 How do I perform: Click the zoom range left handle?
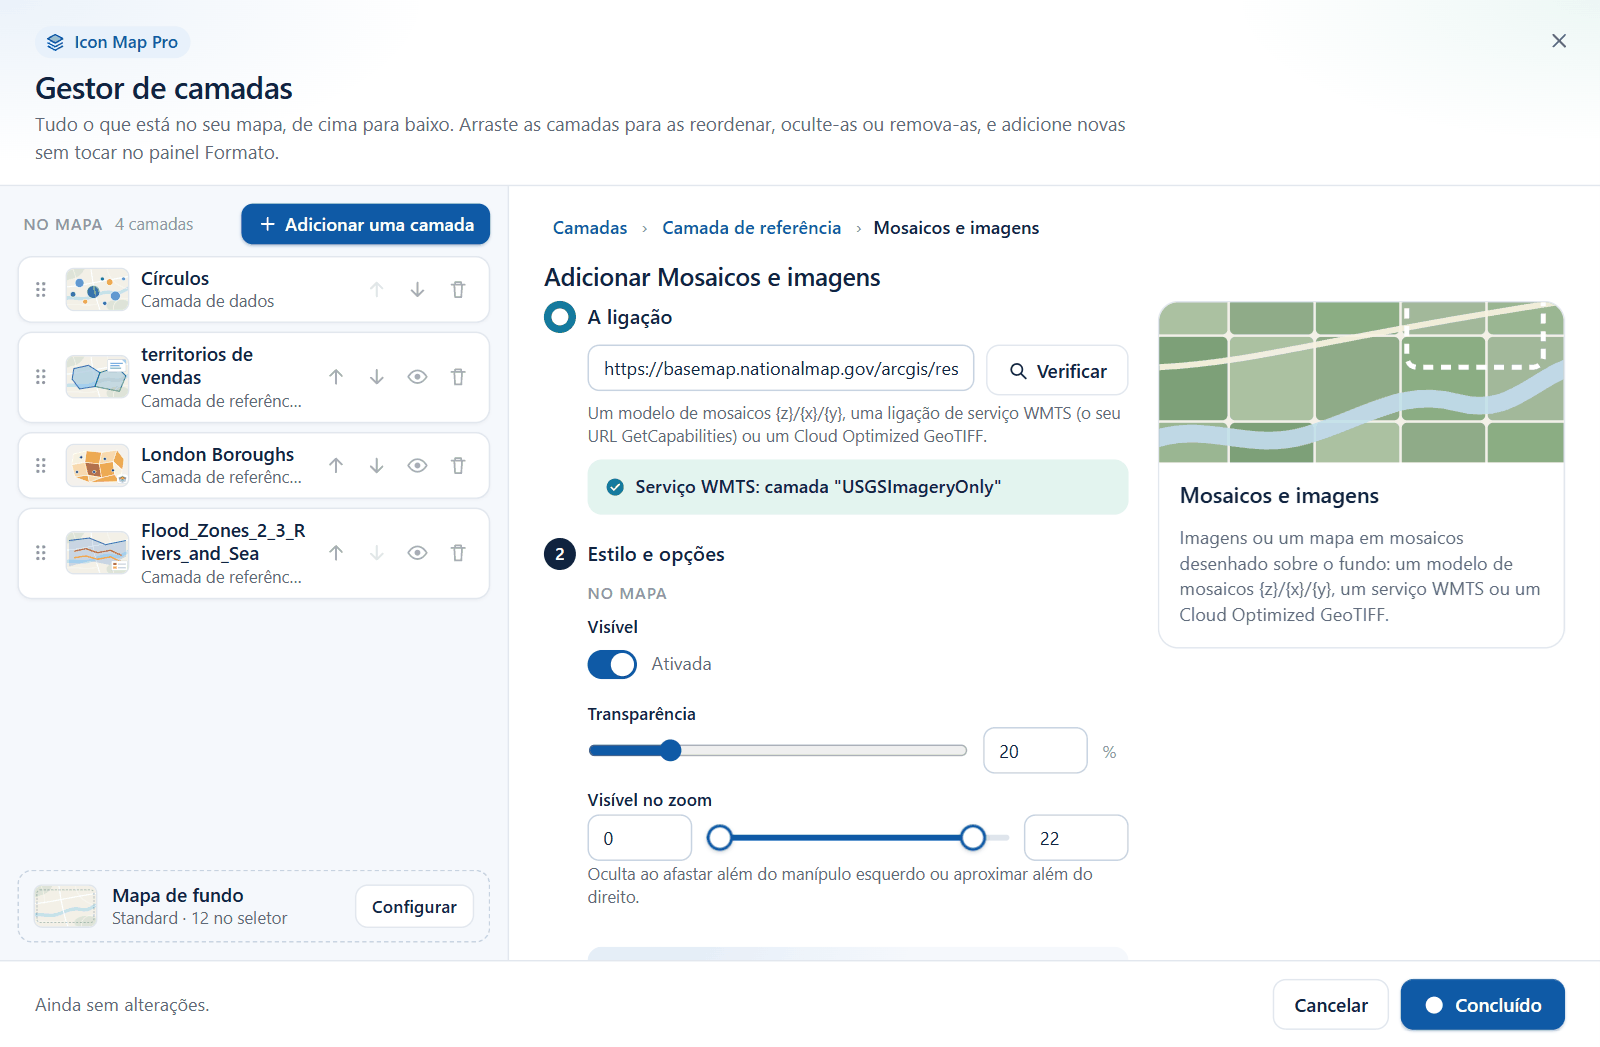coord(719,838)
